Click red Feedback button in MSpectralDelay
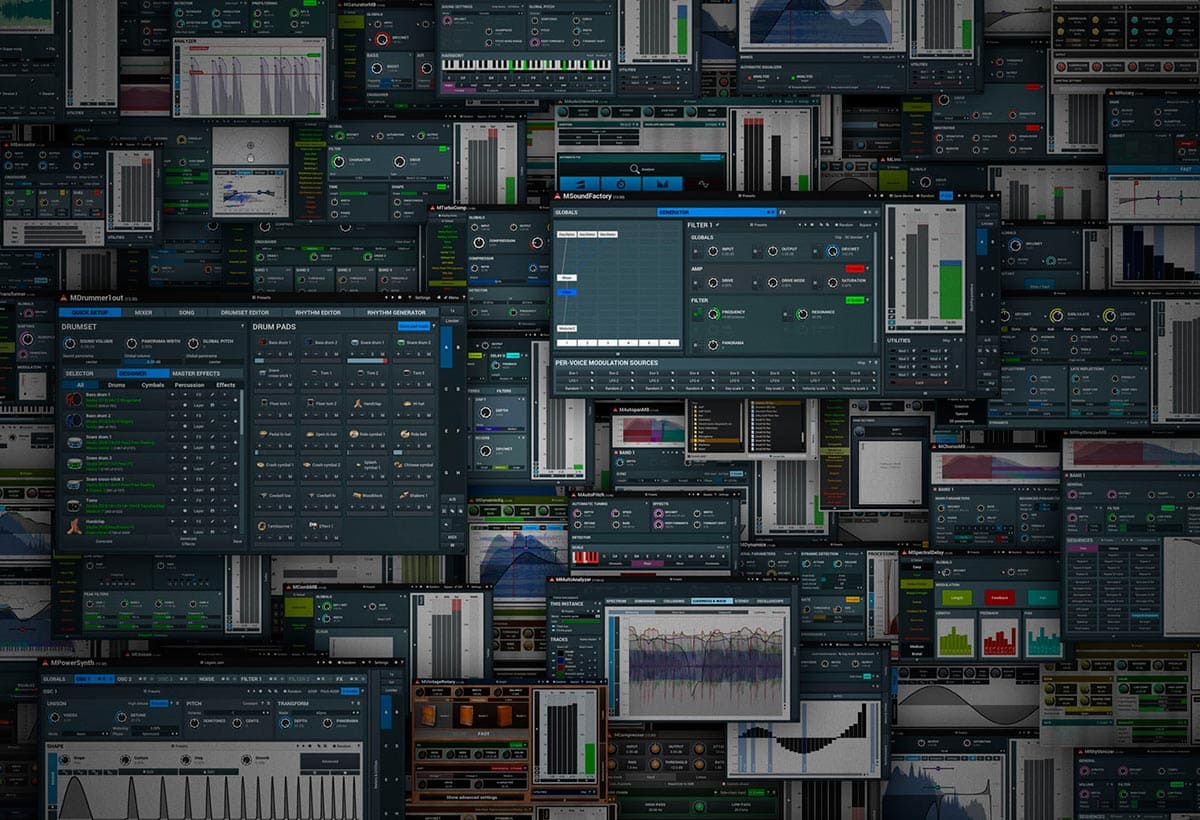Screen dimensions: 1200x820 click(1000, 598)
